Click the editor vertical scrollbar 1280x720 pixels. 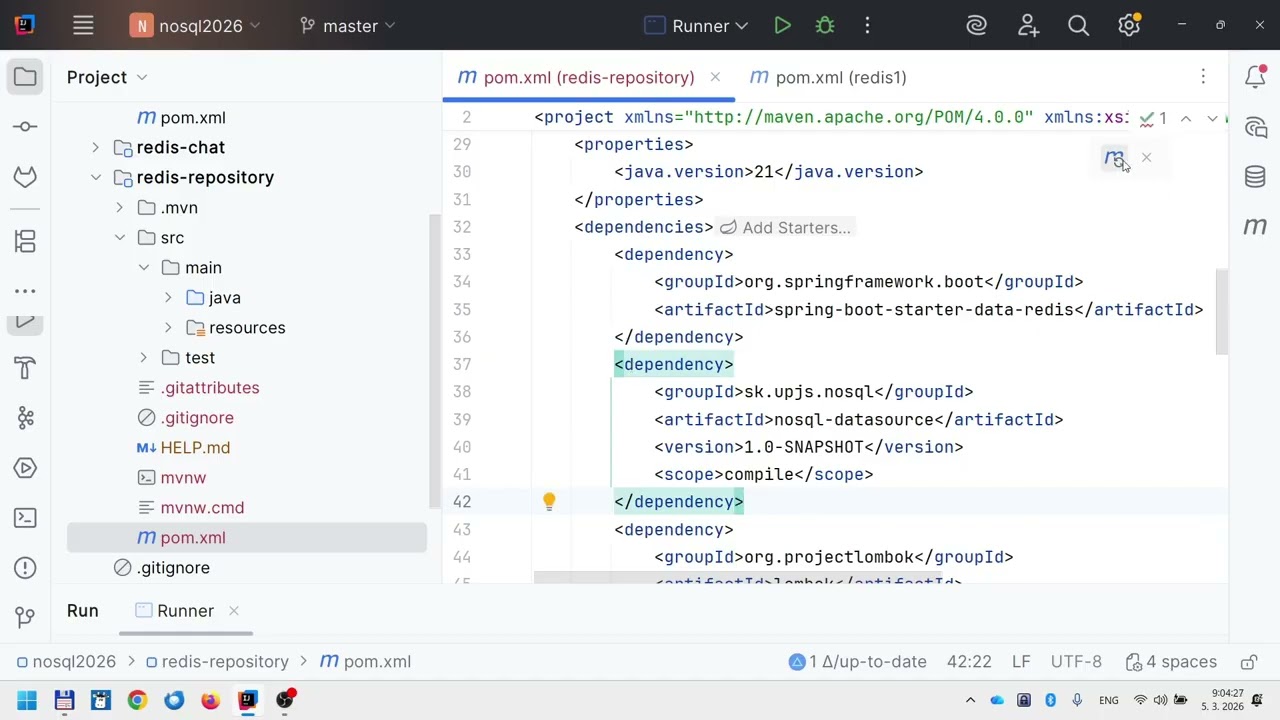[x=1222, y=311]
